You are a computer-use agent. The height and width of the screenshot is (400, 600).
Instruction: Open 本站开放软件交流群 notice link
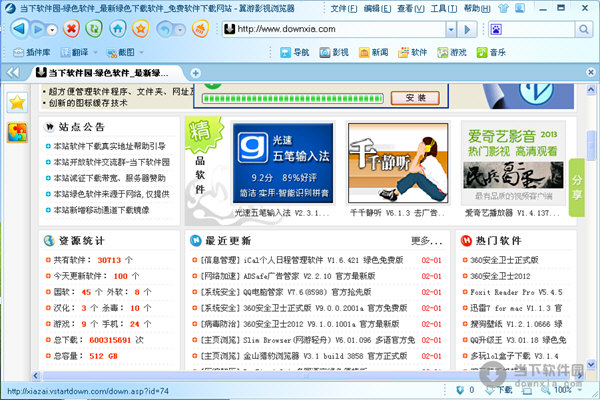[x=111, y=162]
